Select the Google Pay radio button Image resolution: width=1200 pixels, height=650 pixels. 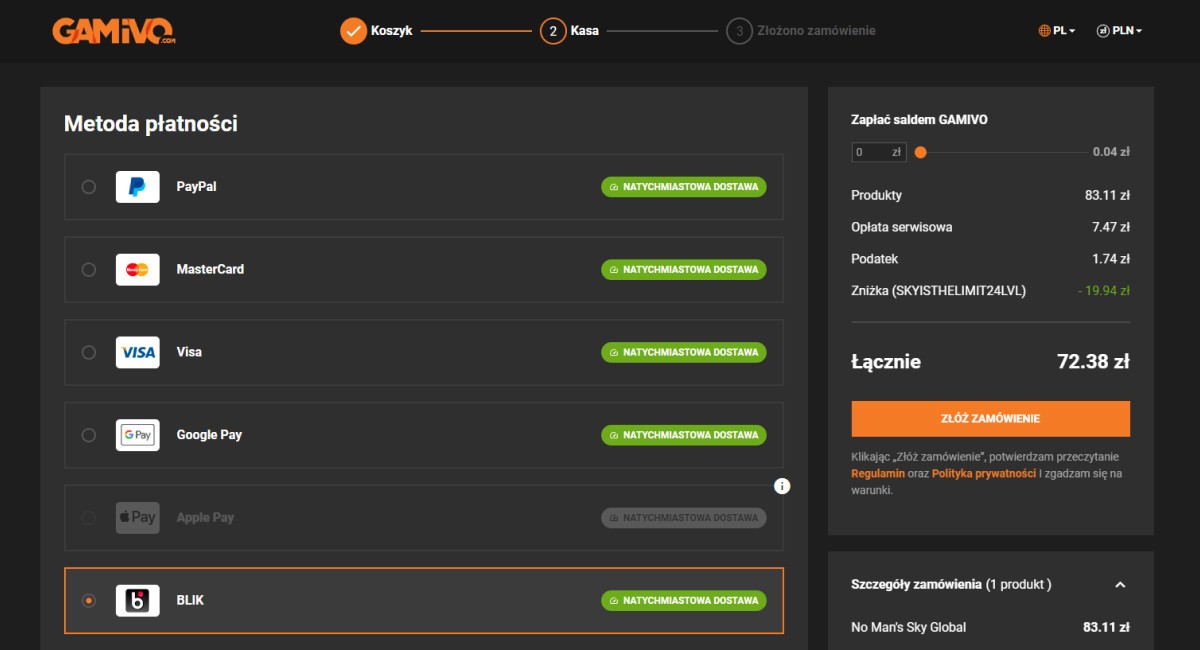(89, 435)
